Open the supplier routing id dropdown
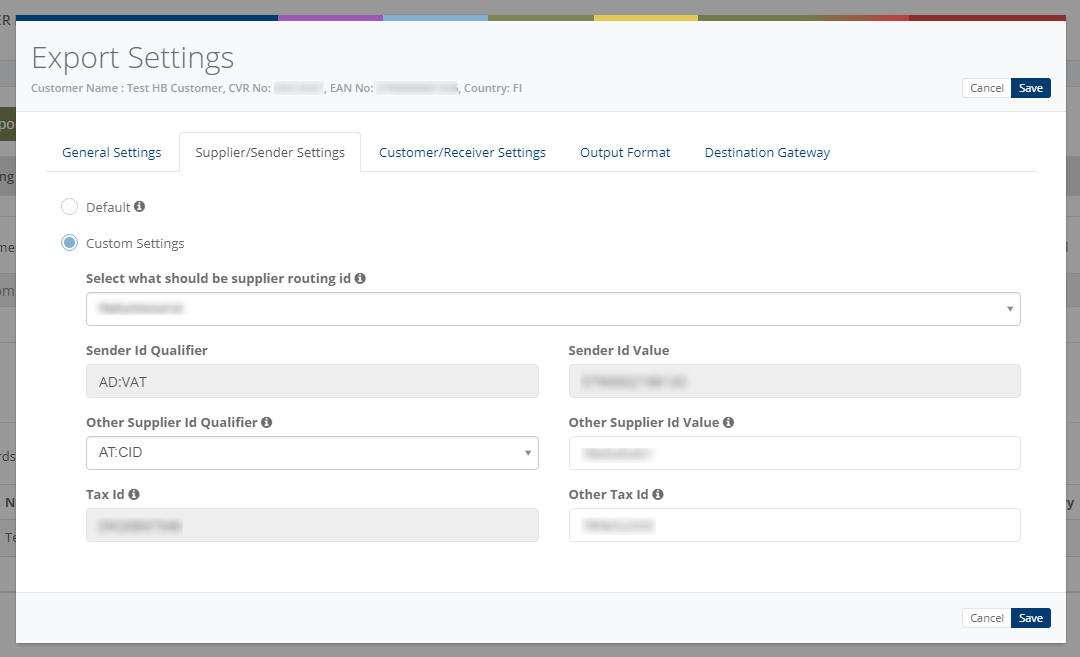The image size is (1080, 657). click(553, 309)
